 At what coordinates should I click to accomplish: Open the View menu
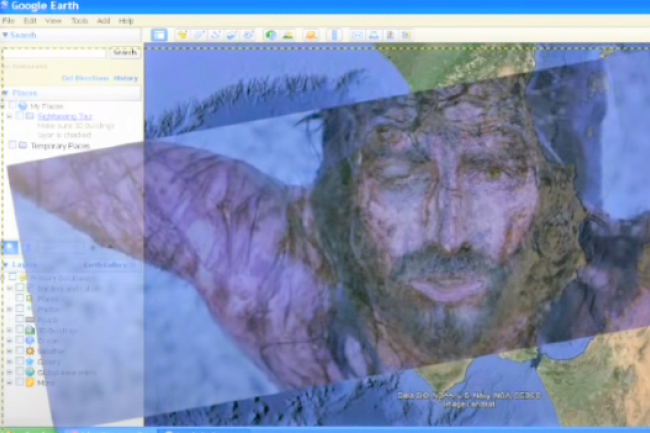point(53,20)
